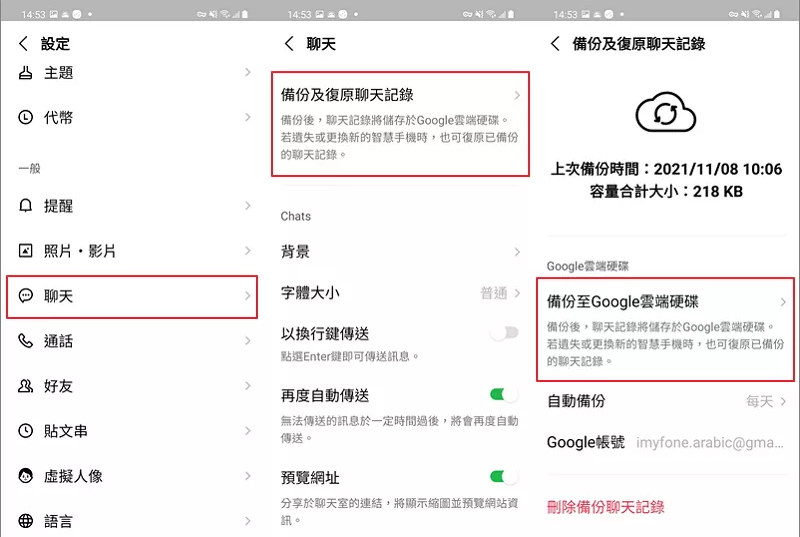
Task: Open the 自動備份 frequency option showing 每天
Action: click(x=766, y=401)
